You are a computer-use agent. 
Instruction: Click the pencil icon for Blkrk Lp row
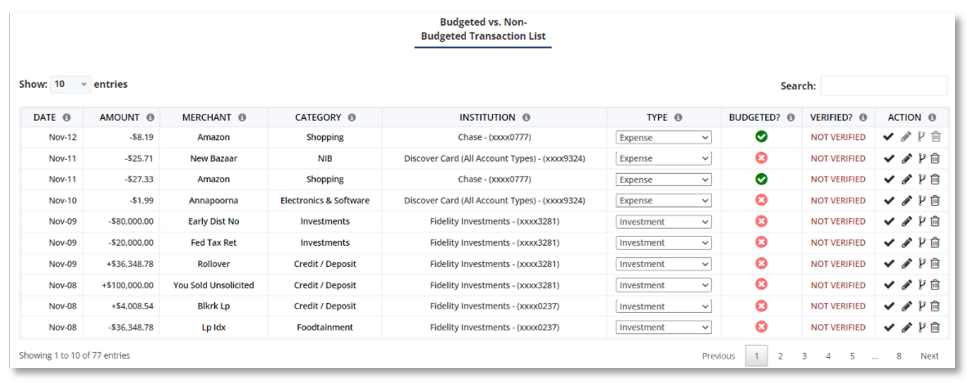point(907,306)
